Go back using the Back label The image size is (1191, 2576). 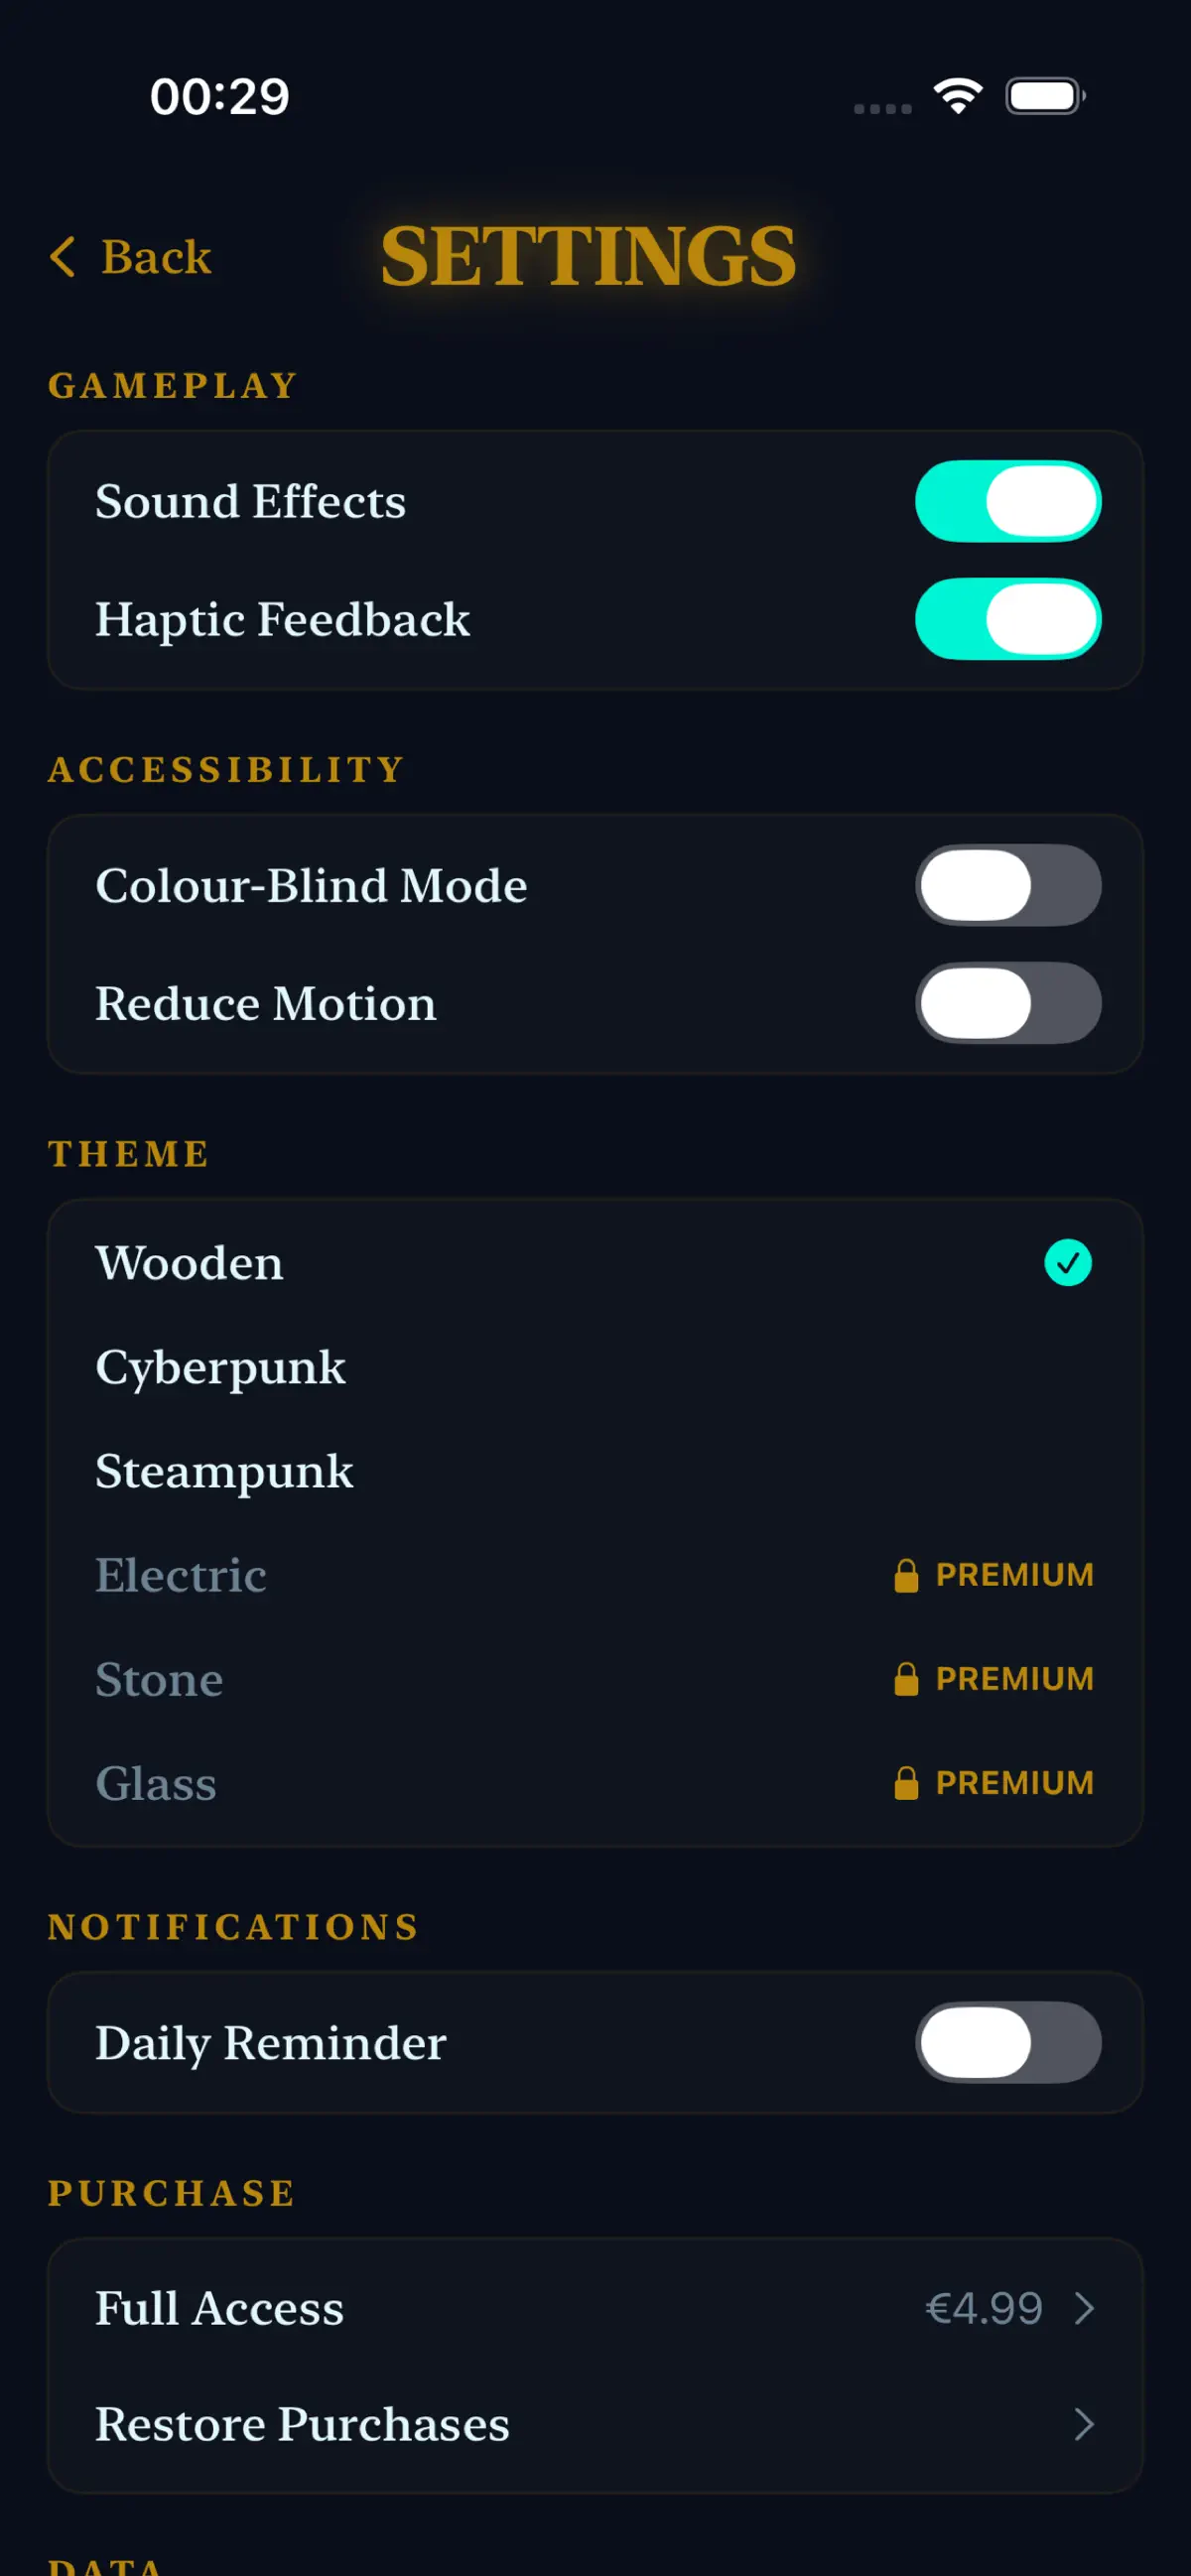click(156, 257)
